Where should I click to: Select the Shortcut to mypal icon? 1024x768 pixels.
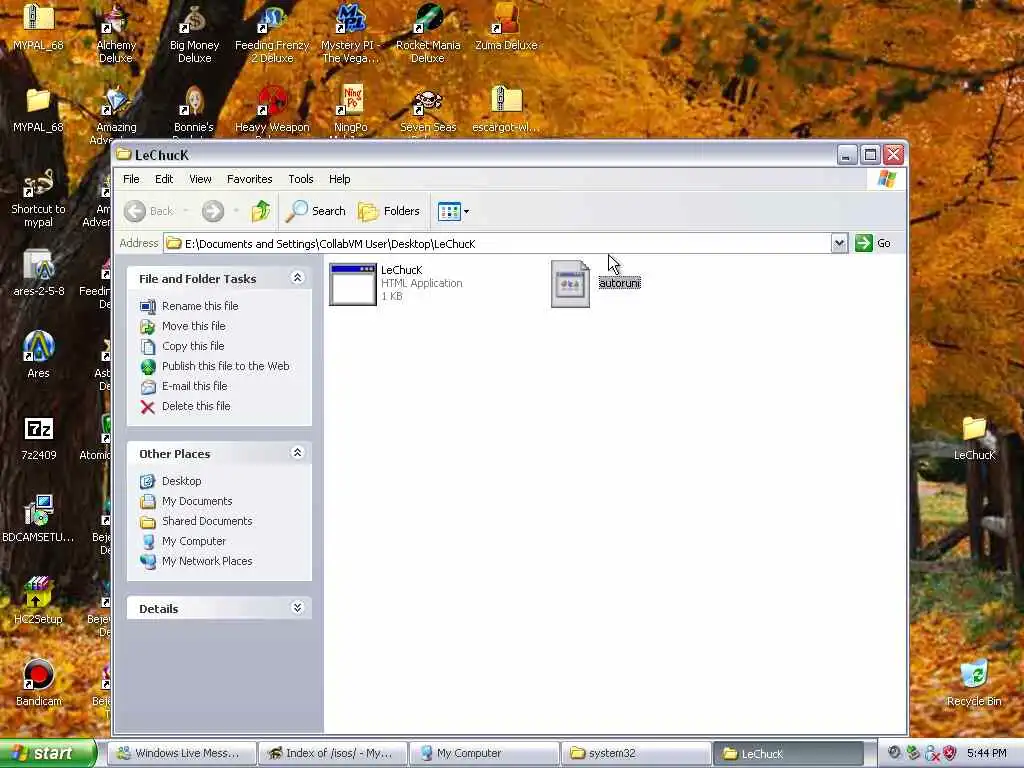pos(39,199)
